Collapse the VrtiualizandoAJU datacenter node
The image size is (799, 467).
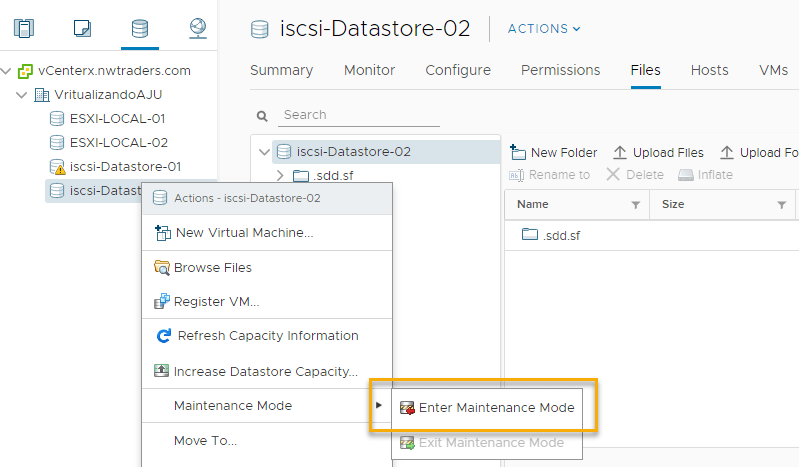[x=22, y=95]
